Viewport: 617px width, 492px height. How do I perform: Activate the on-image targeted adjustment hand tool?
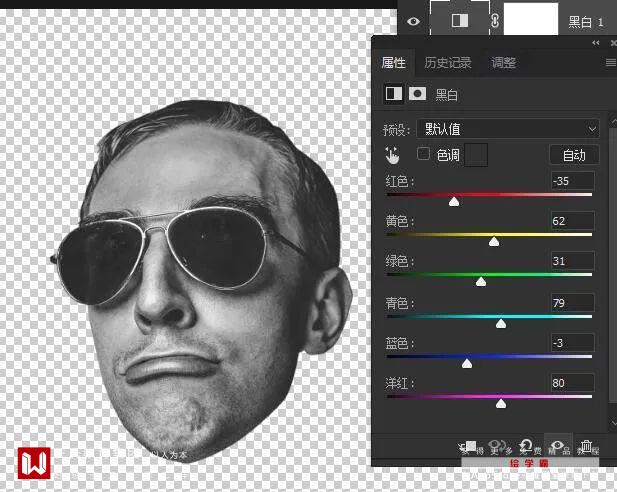click(x=392, y=155)
